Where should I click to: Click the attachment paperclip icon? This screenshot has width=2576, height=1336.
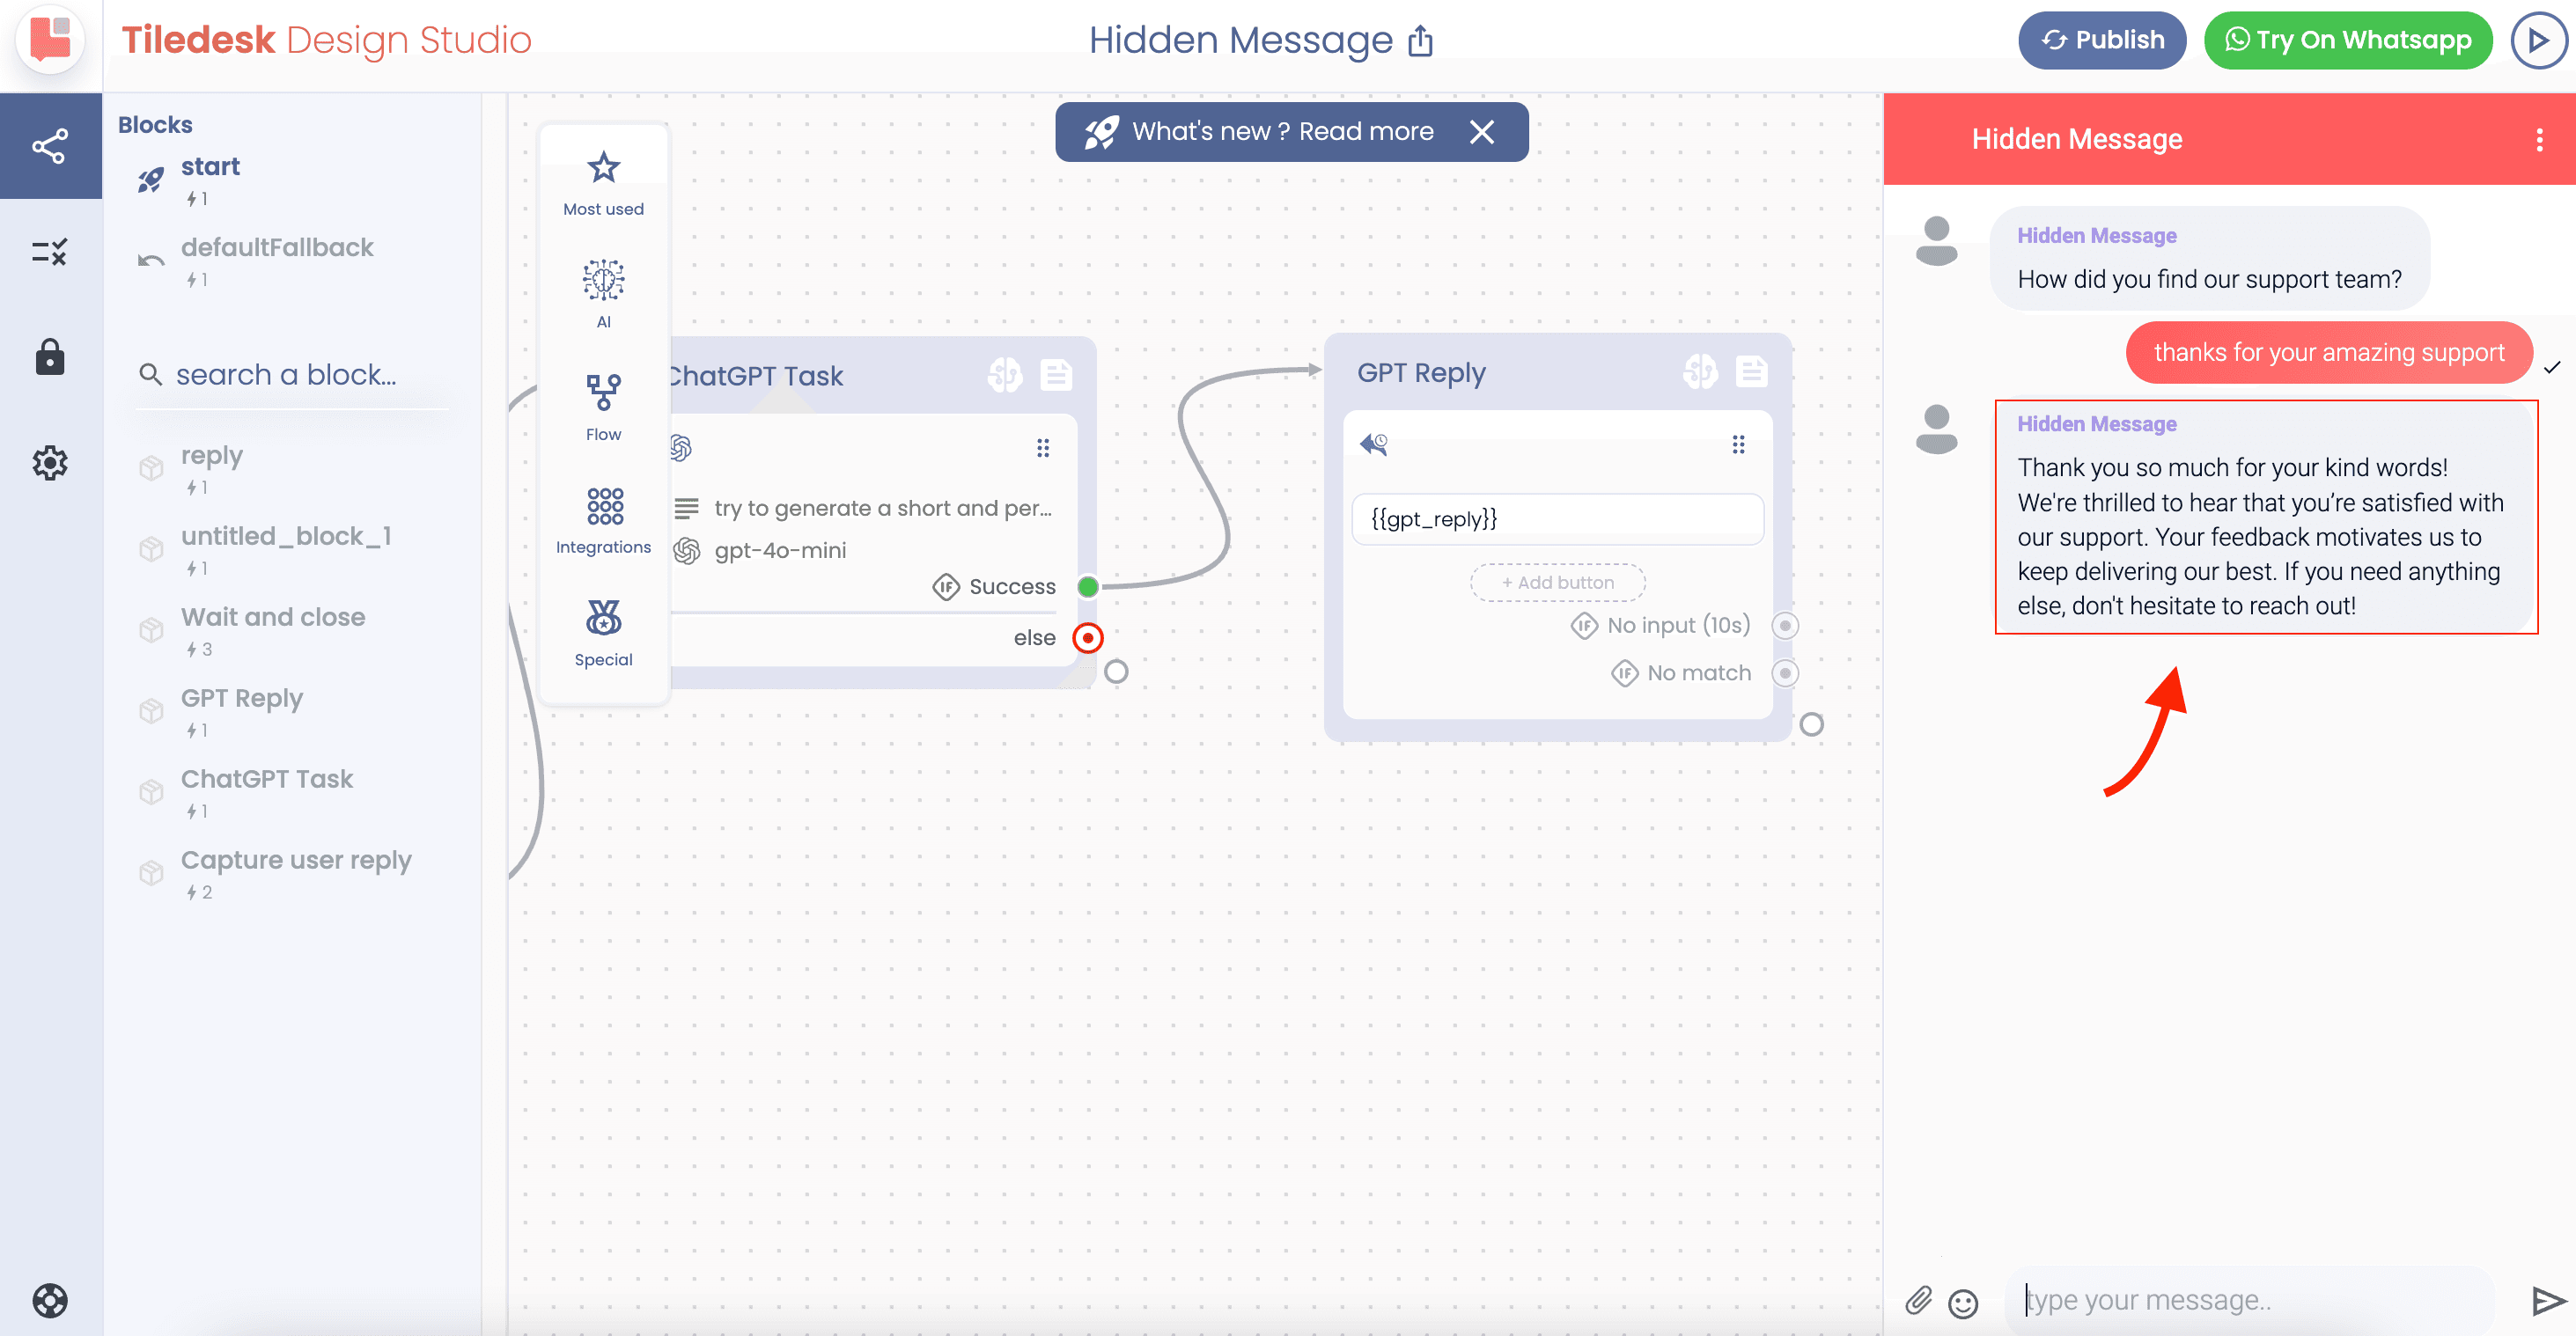(x=1918, y=1300)
